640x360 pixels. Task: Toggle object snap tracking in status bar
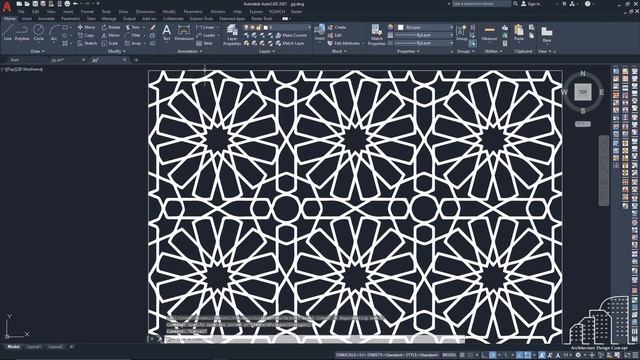pos(520,355)
